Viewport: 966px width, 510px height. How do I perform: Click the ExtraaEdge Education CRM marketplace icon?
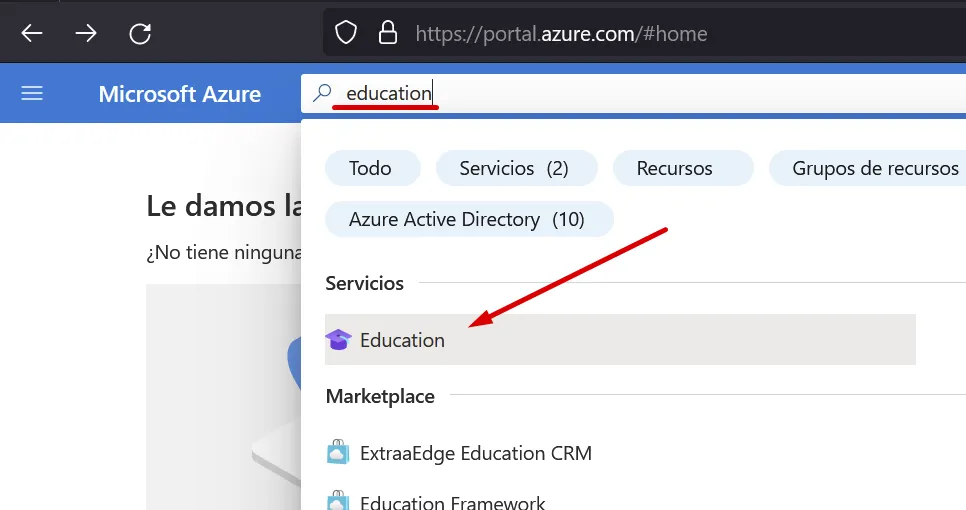[339, 453]
